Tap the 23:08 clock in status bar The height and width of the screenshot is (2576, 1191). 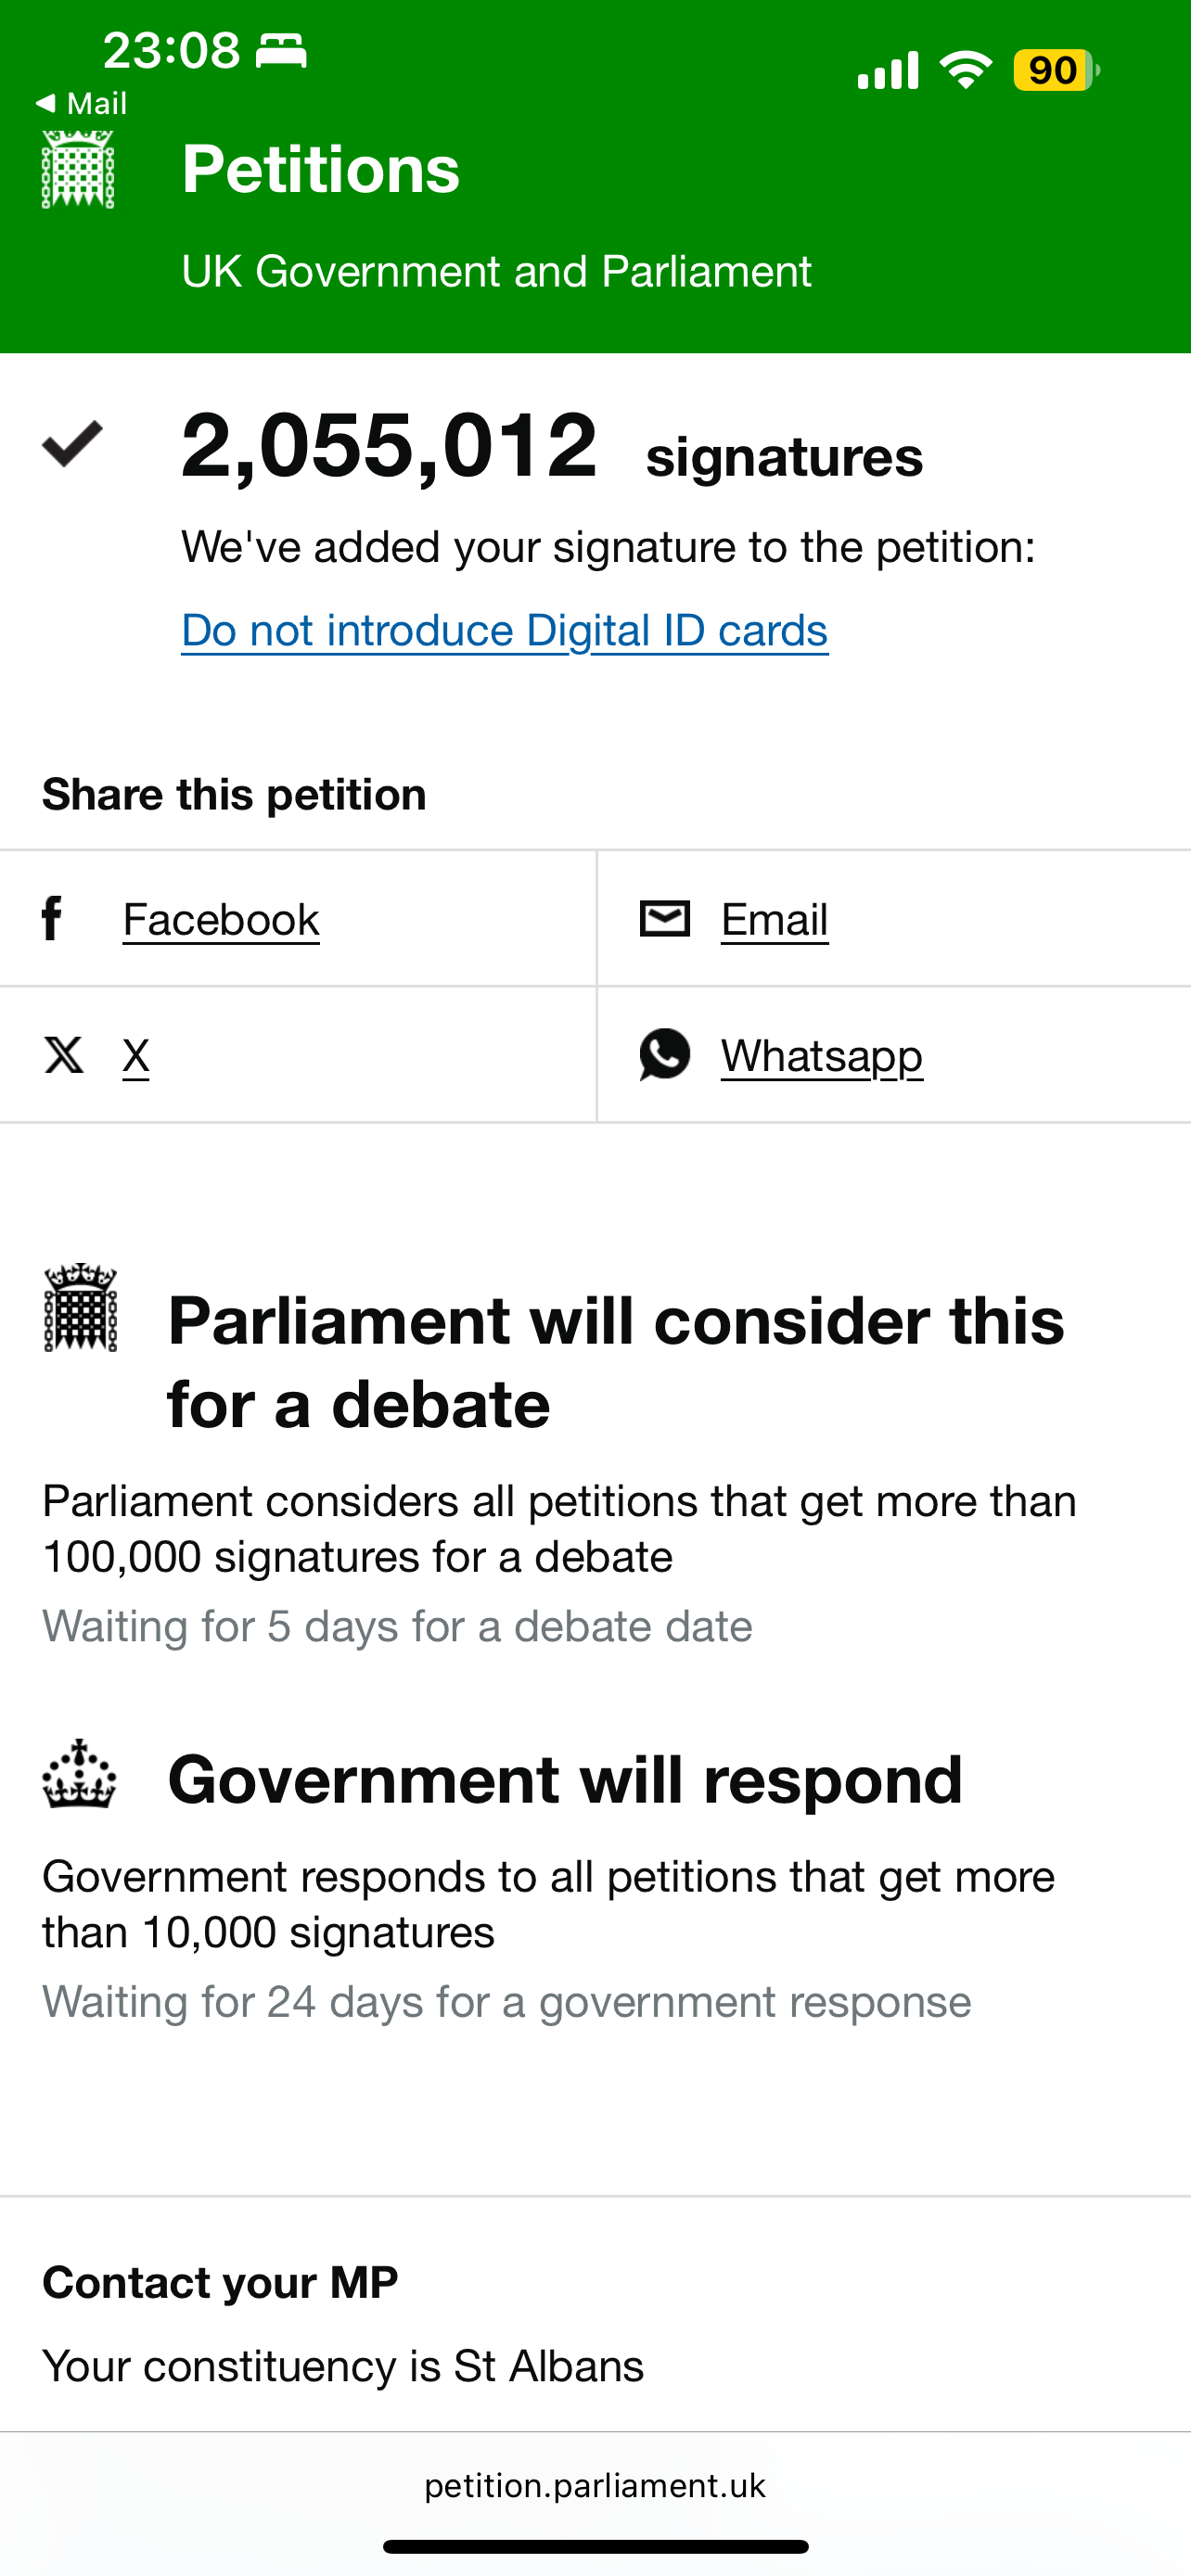point(171,49)
